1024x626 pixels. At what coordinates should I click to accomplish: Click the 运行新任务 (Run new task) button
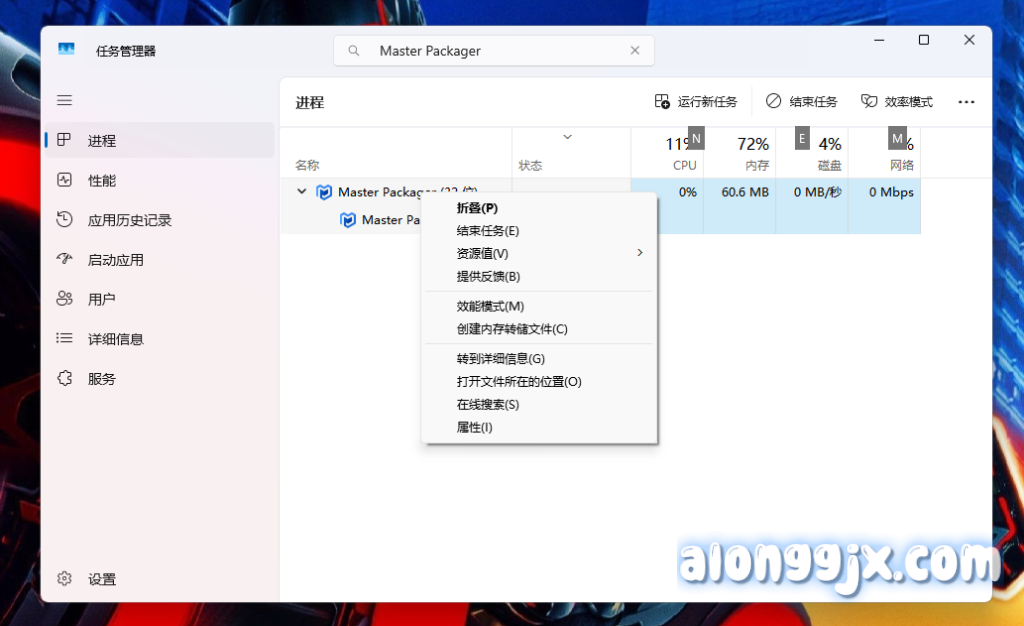click(697, 101)
